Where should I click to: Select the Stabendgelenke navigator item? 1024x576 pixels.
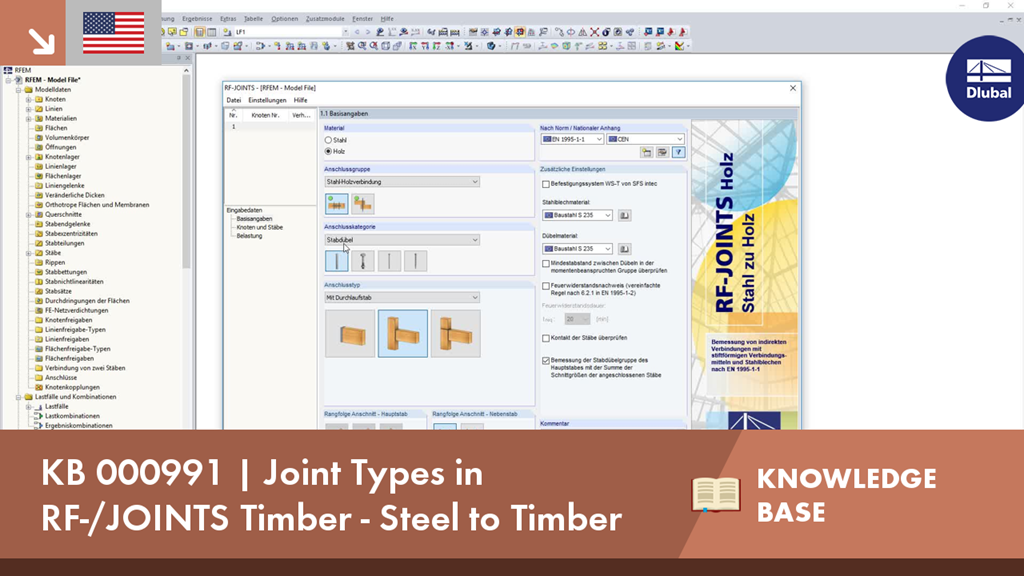68,224
